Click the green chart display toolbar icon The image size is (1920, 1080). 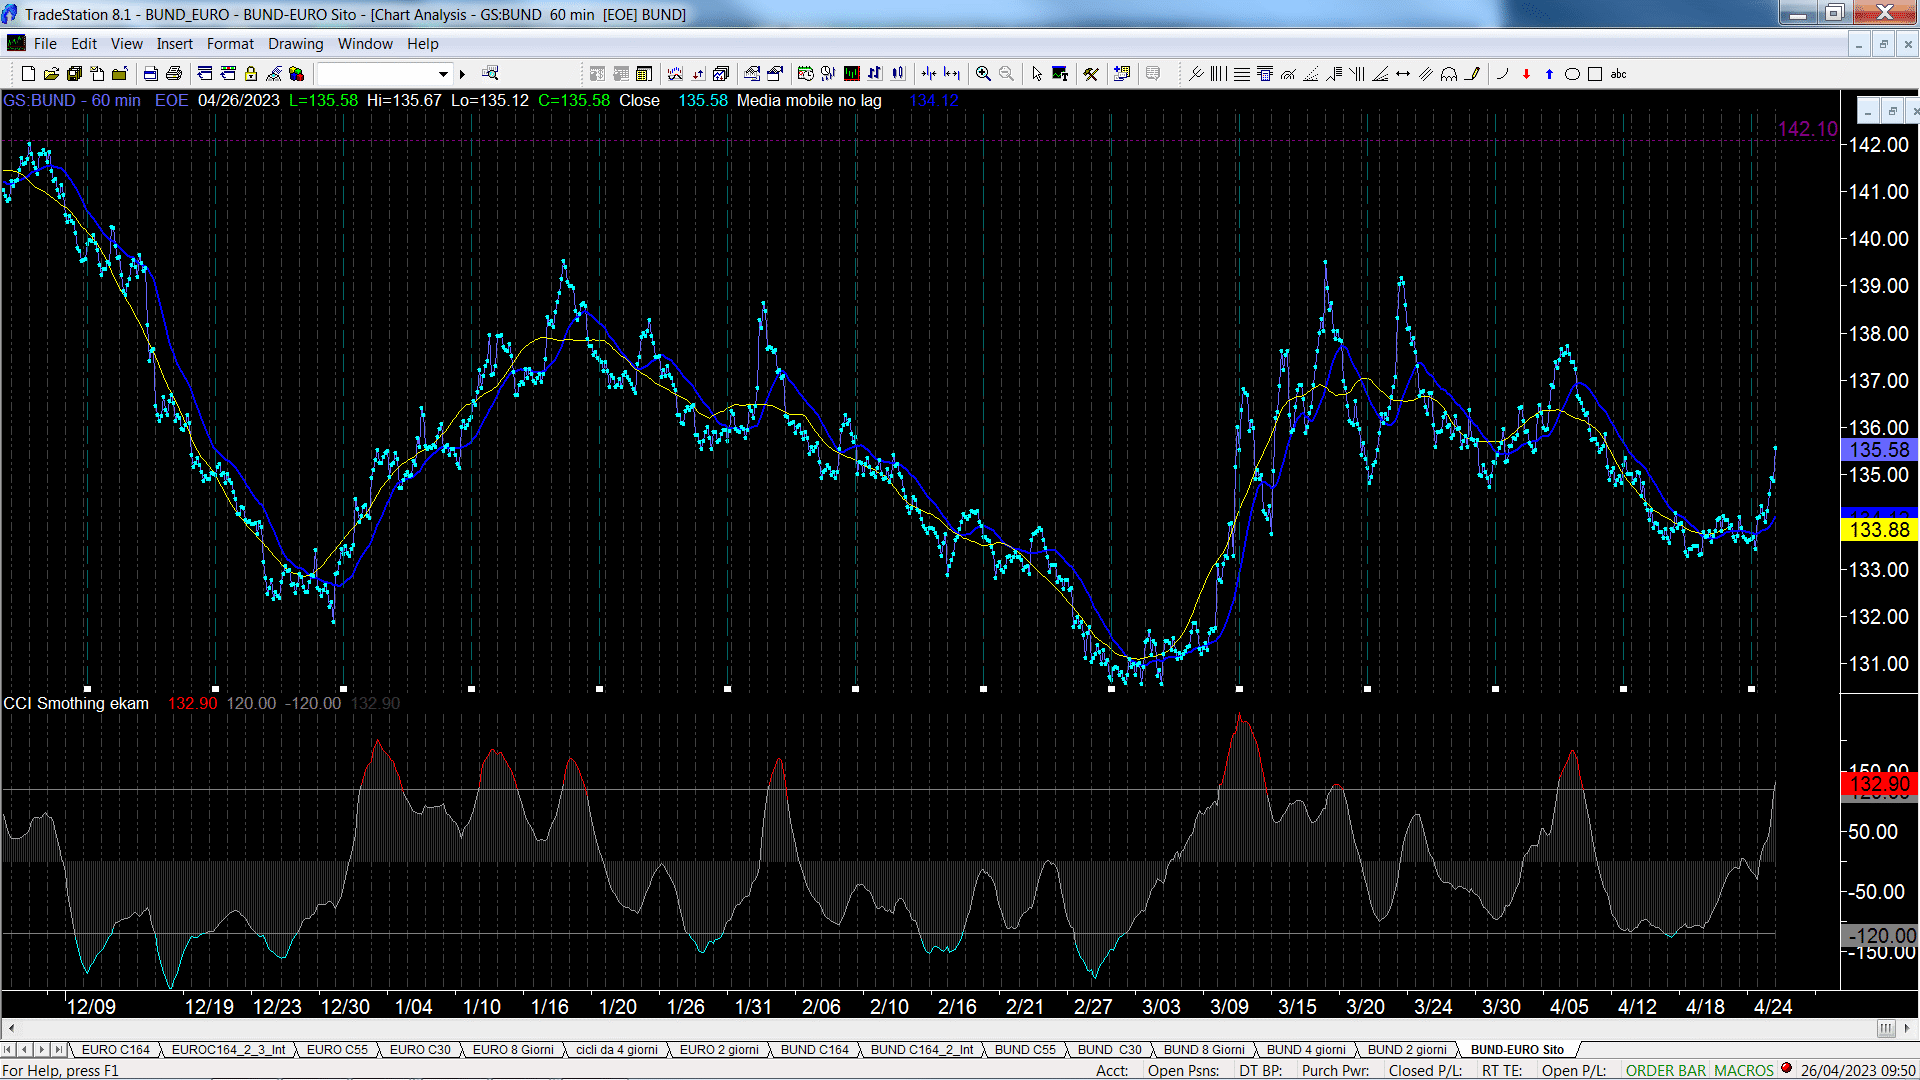[x=852, y=74]
